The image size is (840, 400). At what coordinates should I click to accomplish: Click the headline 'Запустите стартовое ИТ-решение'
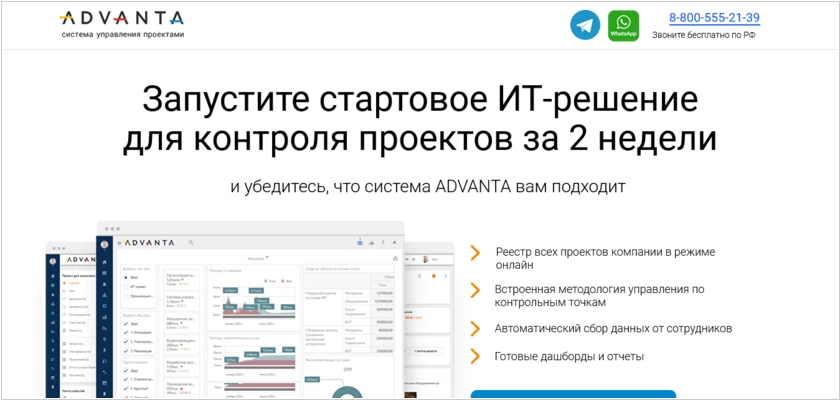pyautogui.click(x=419, y=100)
